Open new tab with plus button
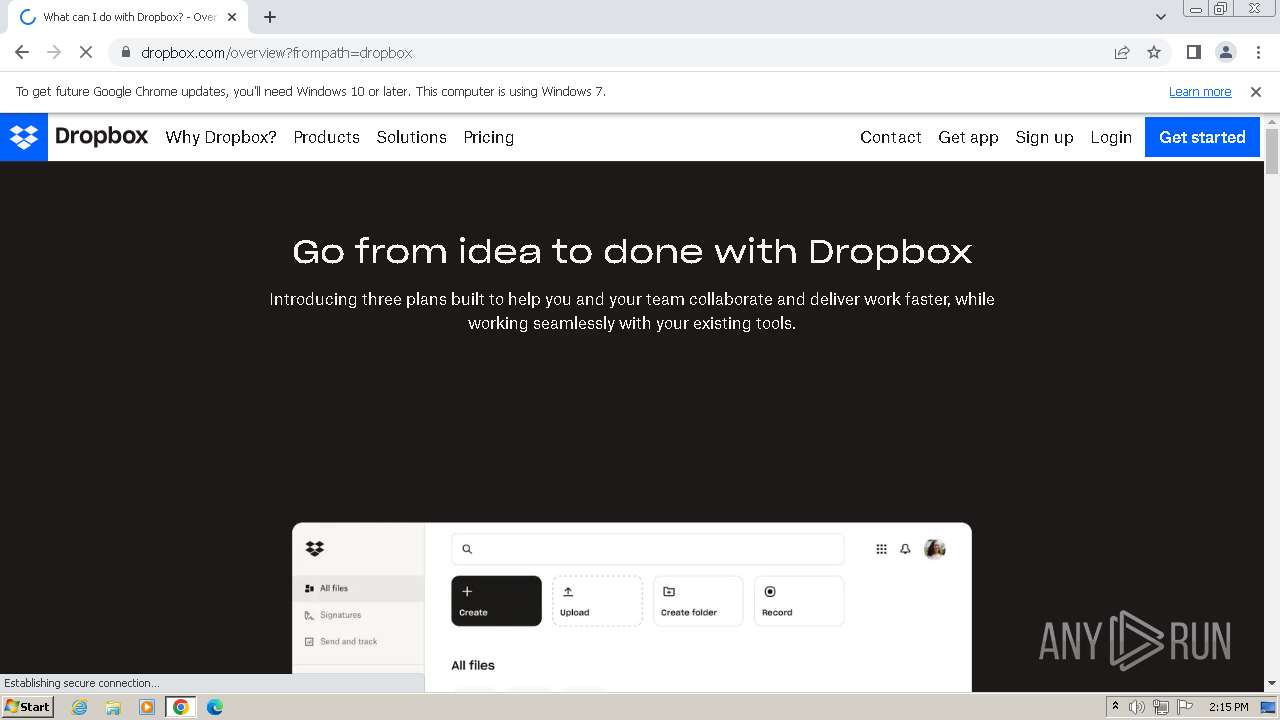This screenshot has height=720, width=1280. [270, 17]
